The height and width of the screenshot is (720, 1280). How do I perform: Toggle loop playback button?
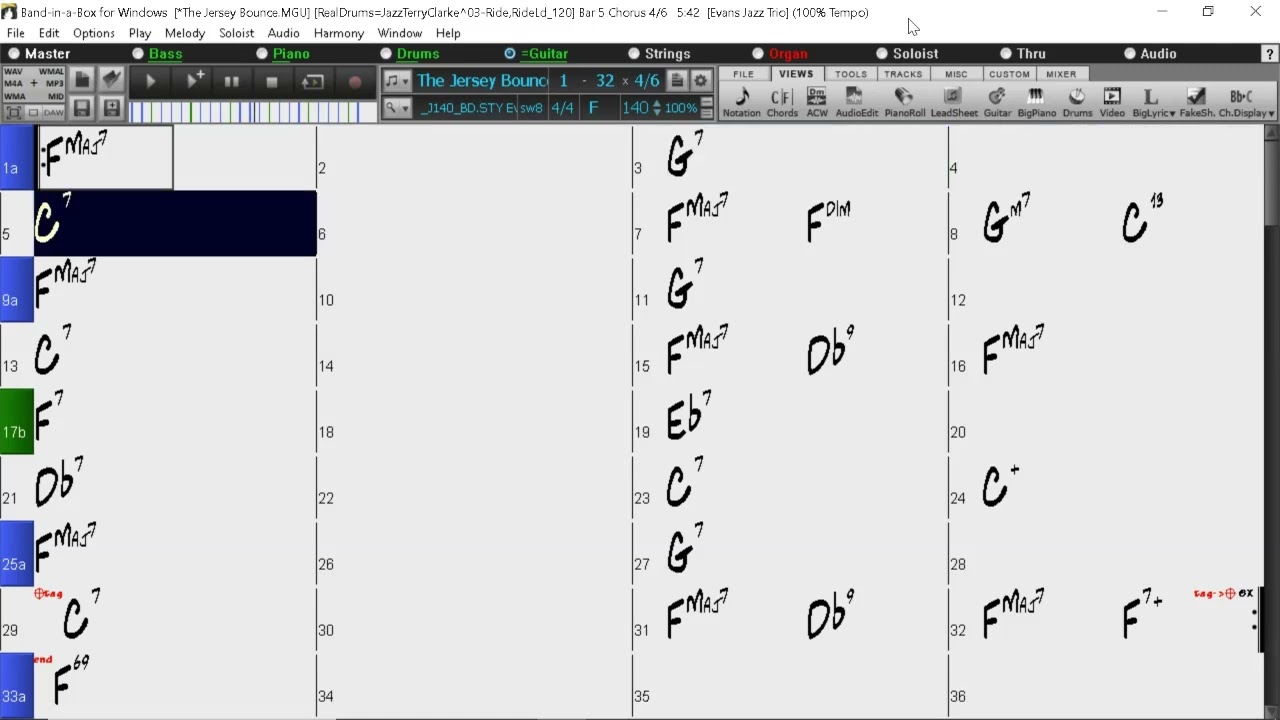click(312, 82)
